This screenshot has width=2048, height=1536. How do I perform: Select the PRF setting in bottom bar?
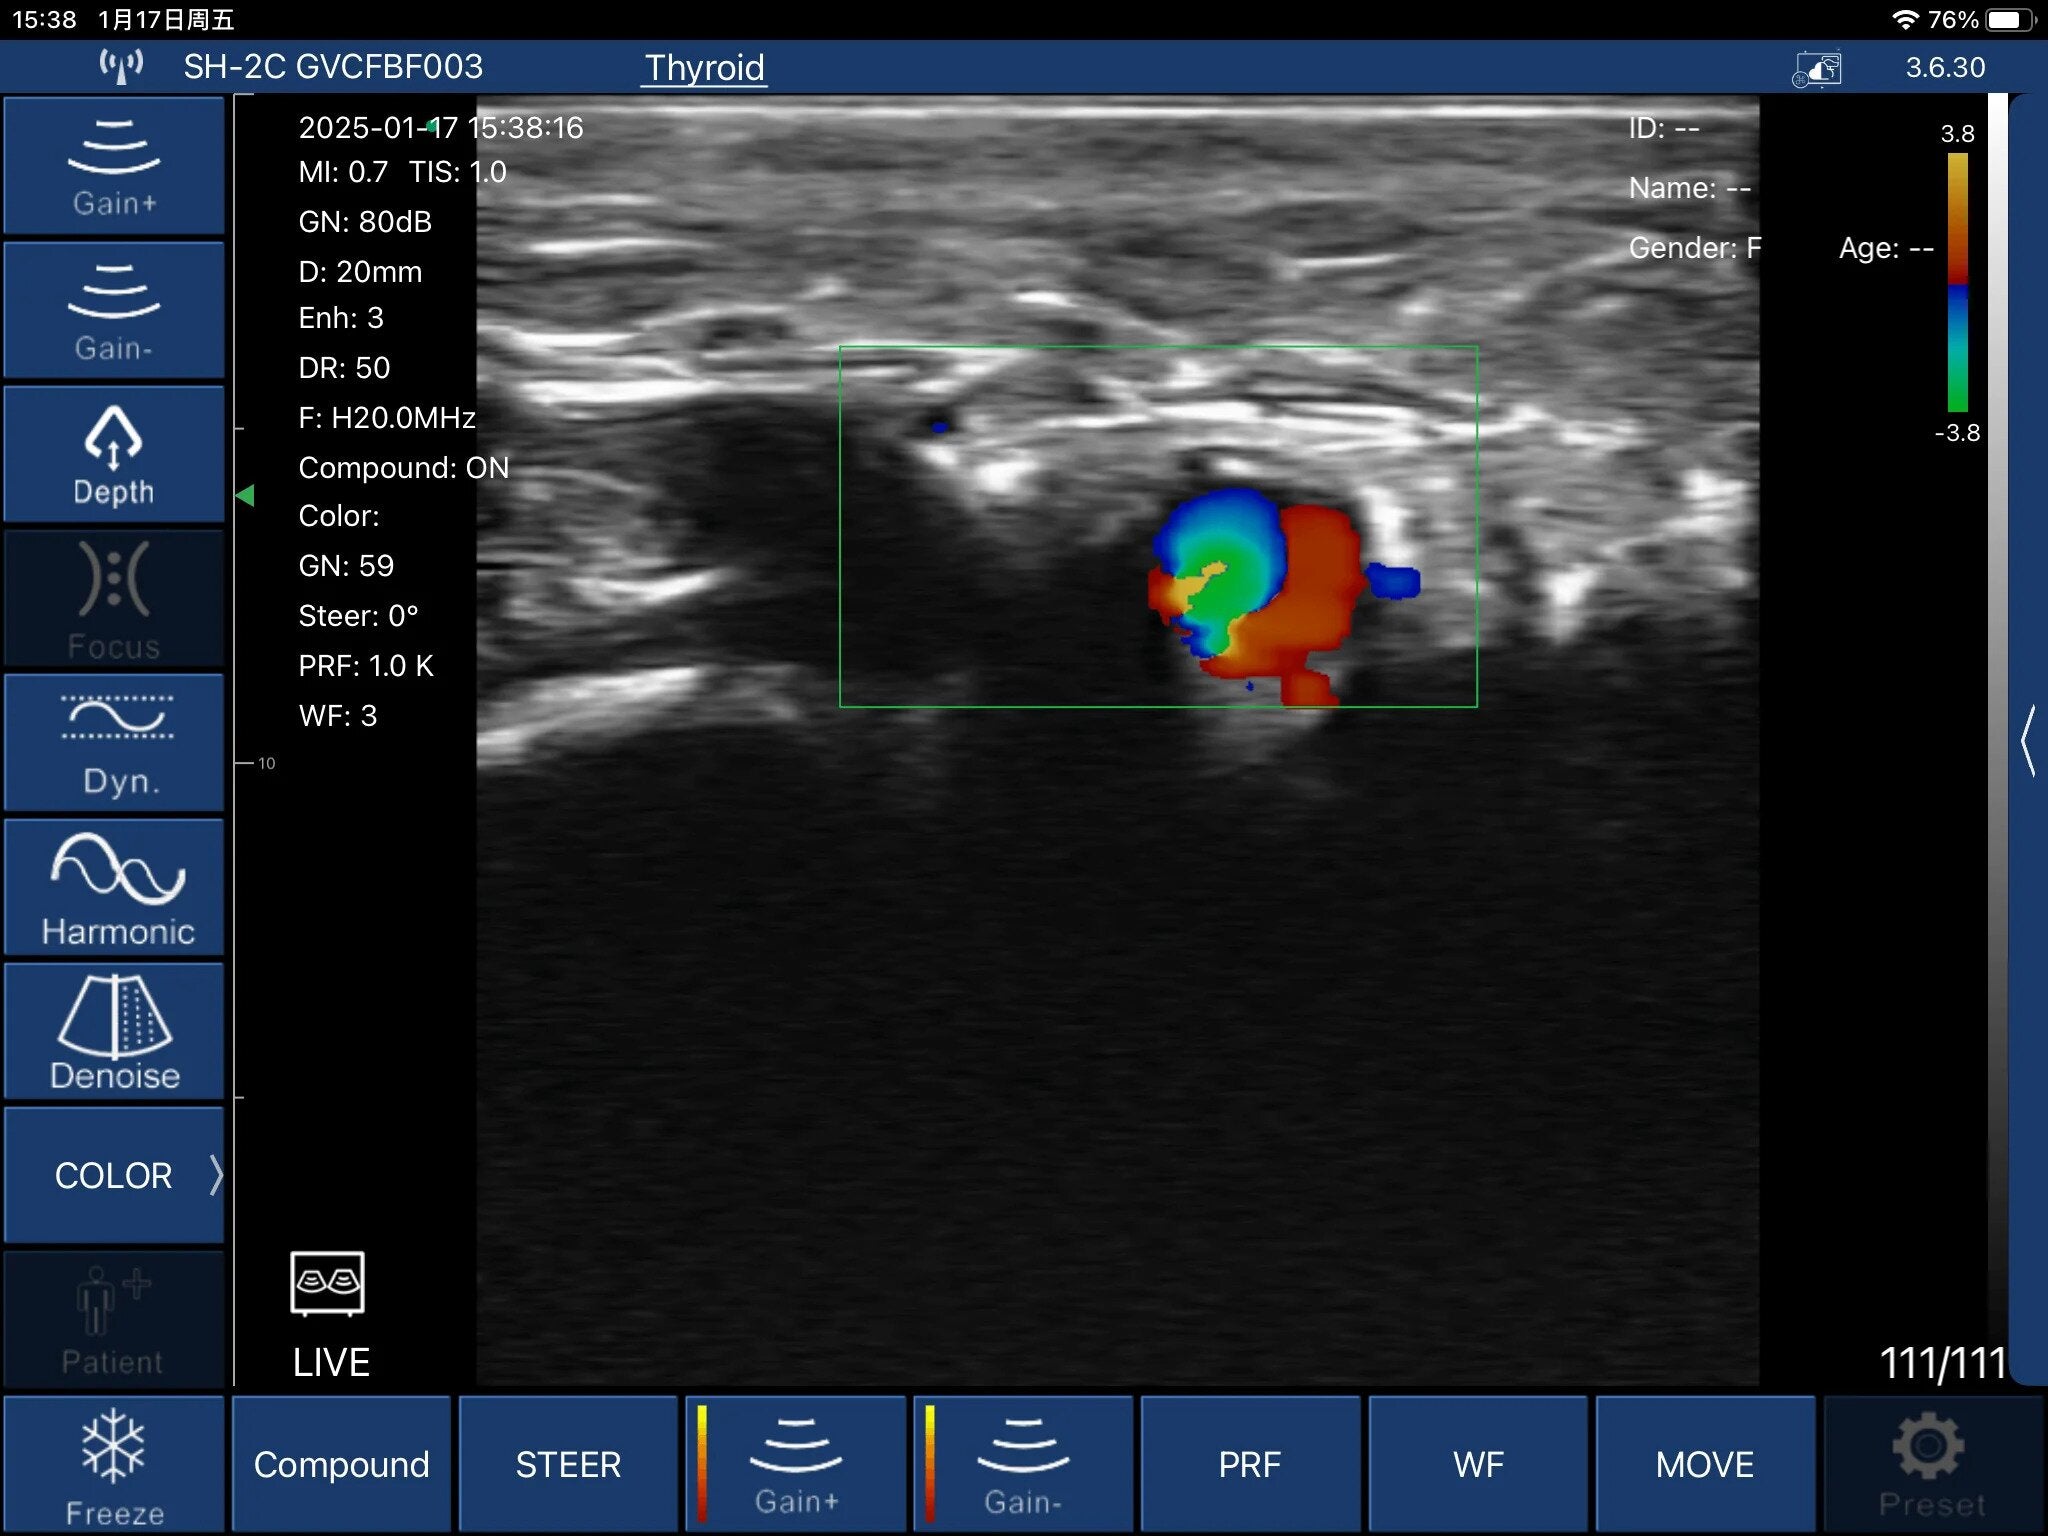pos(1249,1464)
